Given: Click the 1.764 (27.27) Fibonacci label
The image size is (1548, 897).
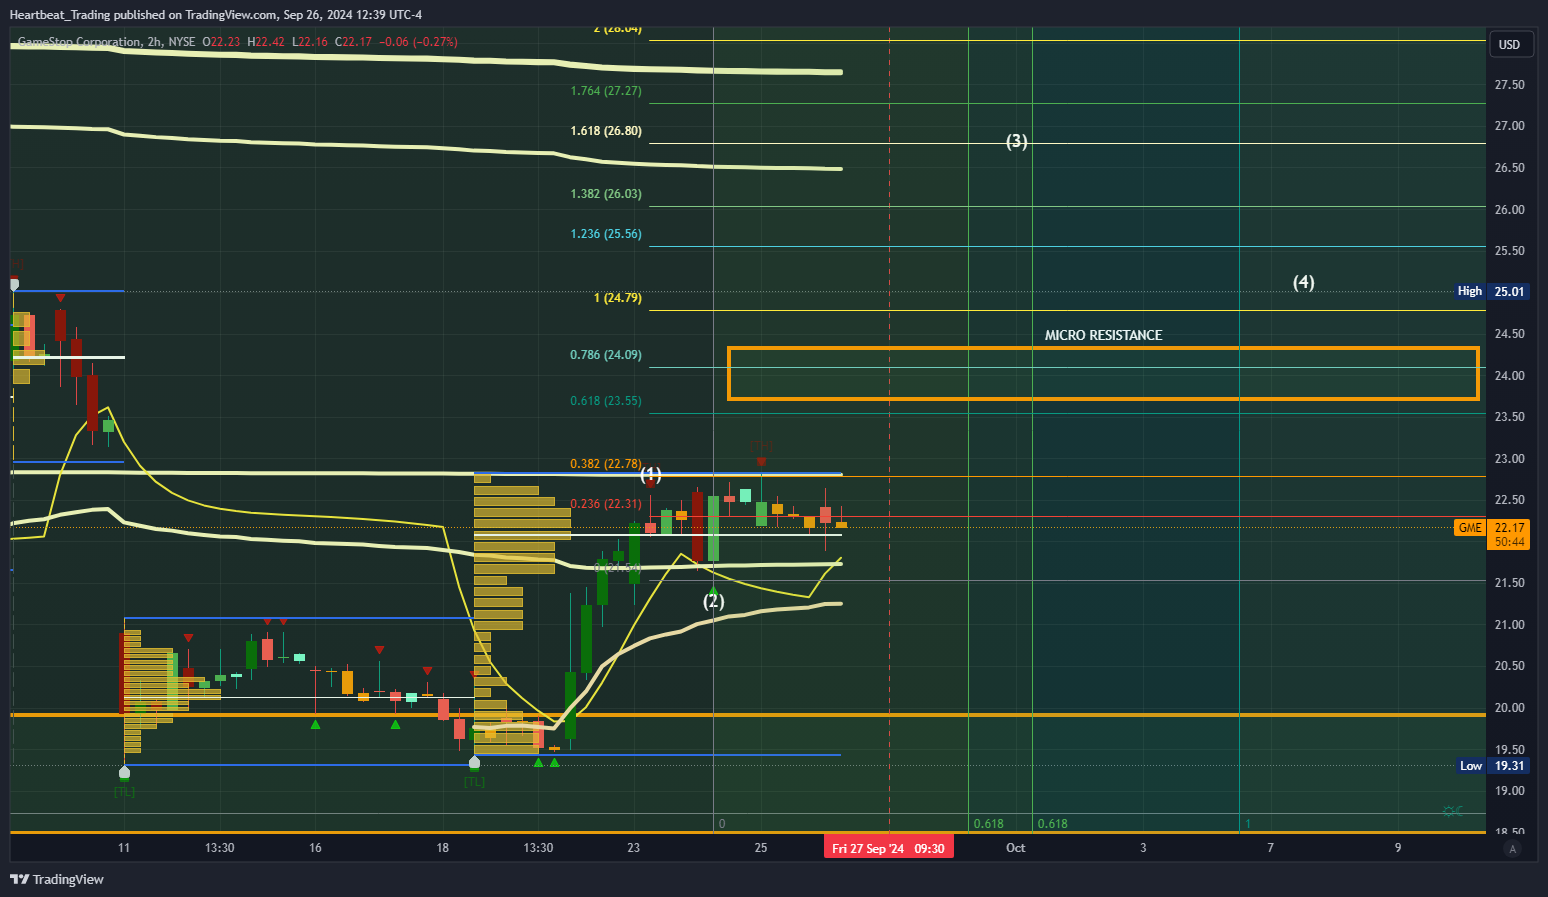Looking at the screenshot, I should point(606,91).
